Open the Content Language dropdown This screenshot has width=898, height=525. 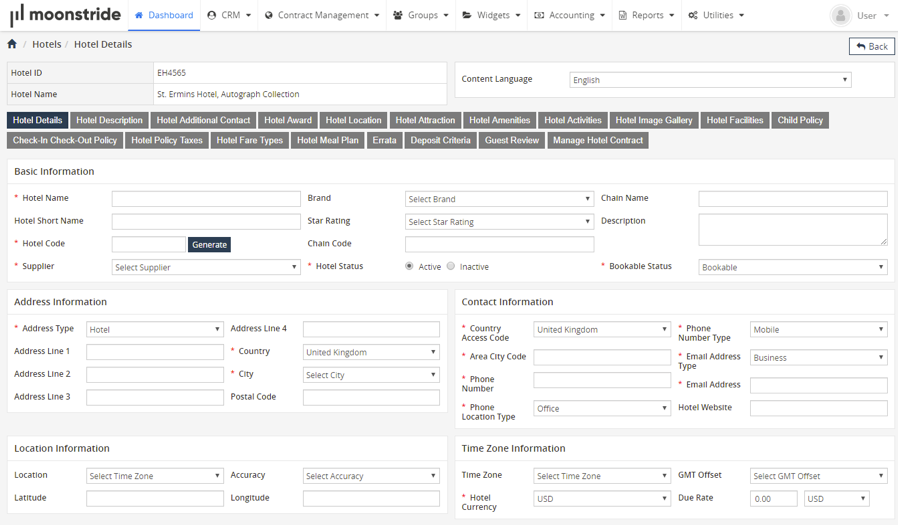point(710,80)
